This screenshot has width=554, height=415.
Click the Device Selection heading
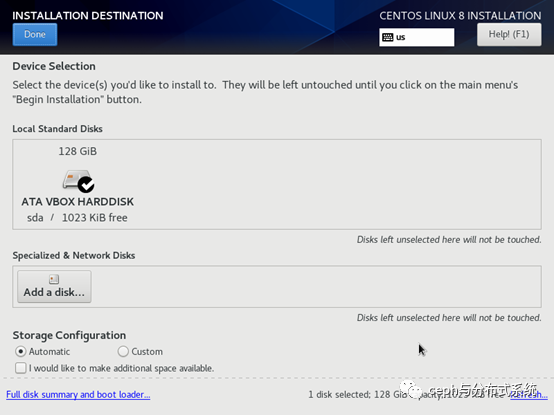point(54,66)
